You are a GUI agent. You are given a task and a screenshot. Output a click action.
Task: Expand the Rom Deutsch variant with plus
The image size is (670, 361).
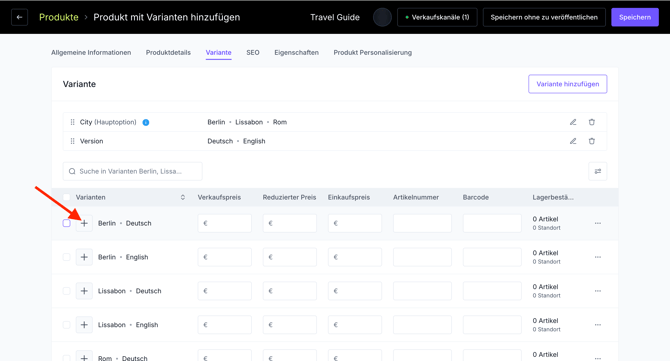pos(84,357)
